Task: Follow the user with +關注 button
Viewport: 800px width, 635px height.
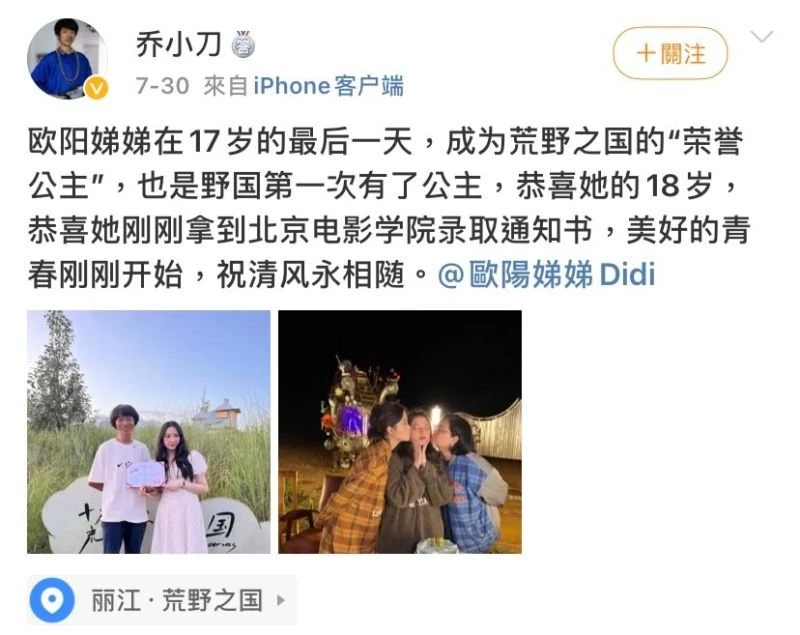Action: (x=670, y=53)
